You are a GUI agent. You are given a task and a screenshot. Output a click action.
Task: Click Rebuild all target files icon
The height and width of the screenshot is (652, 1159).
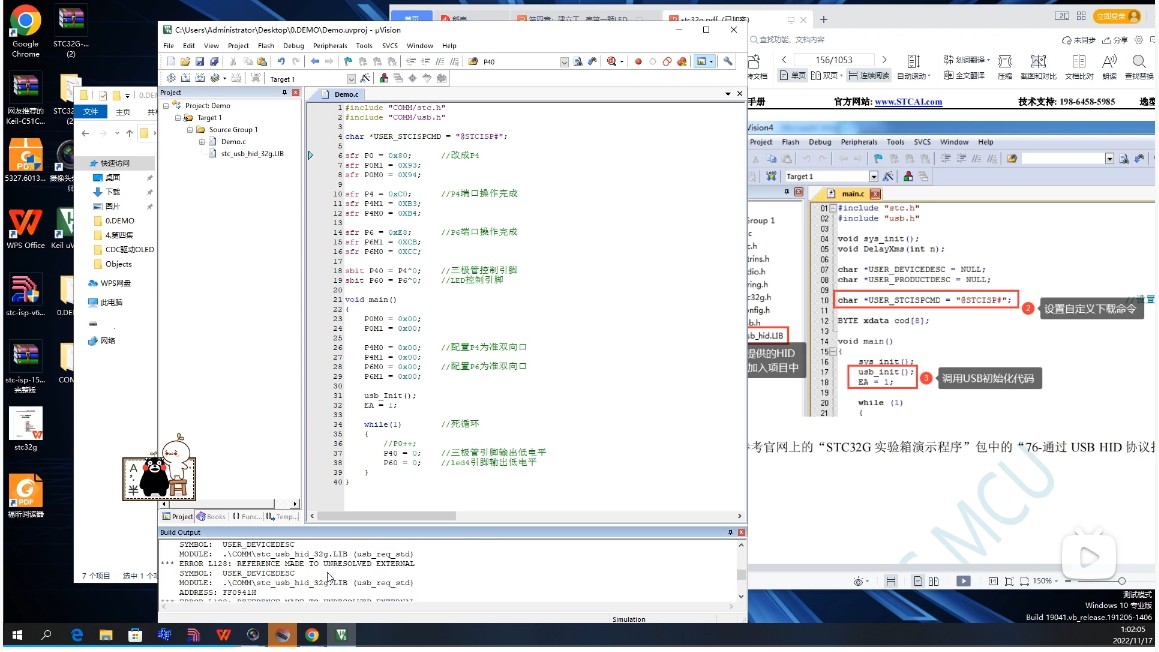point(200,78)
